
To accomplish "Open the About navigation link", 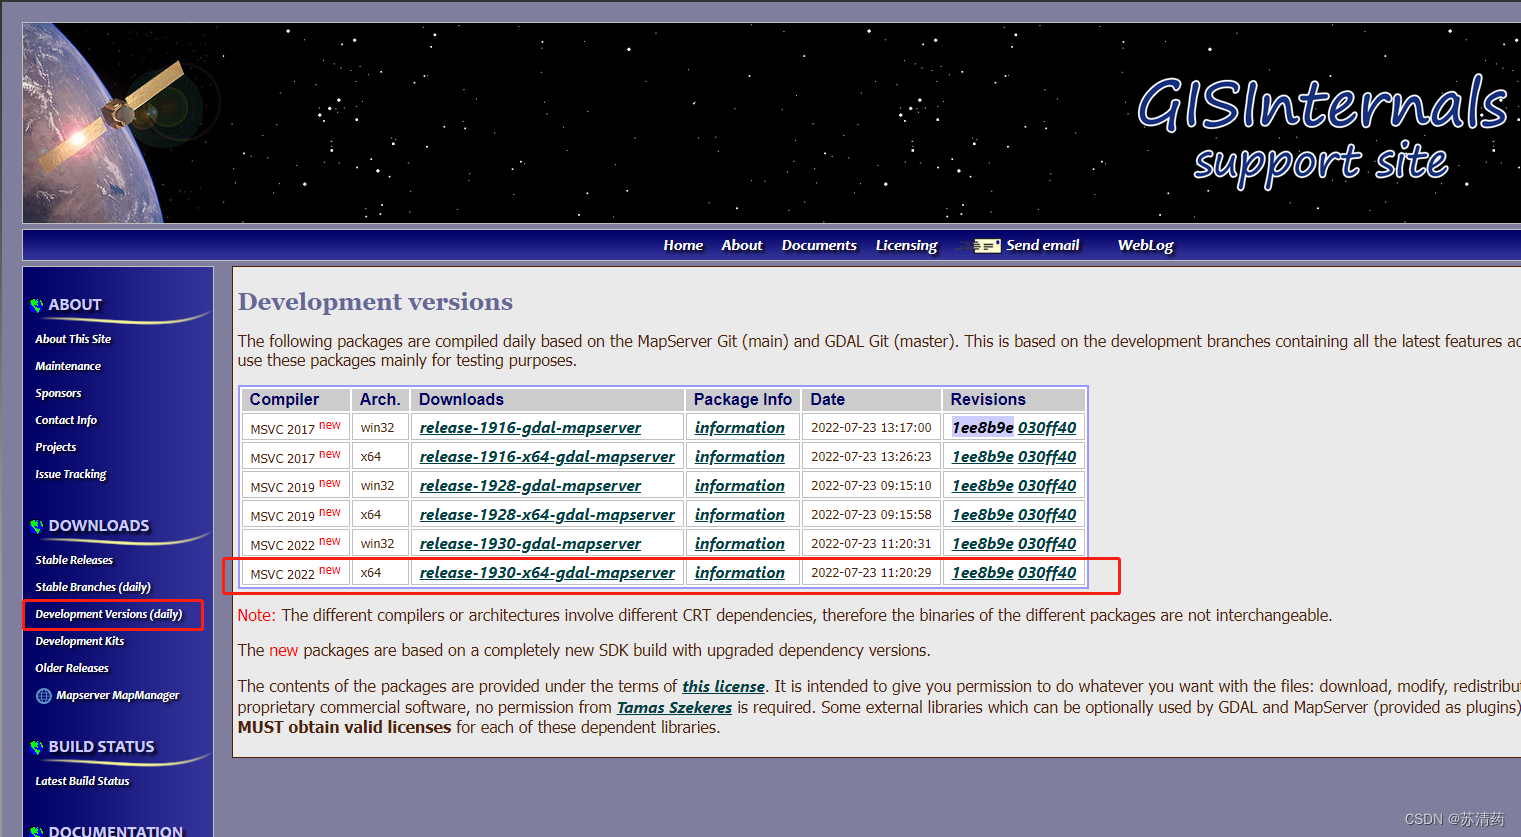I will (742, 245).
